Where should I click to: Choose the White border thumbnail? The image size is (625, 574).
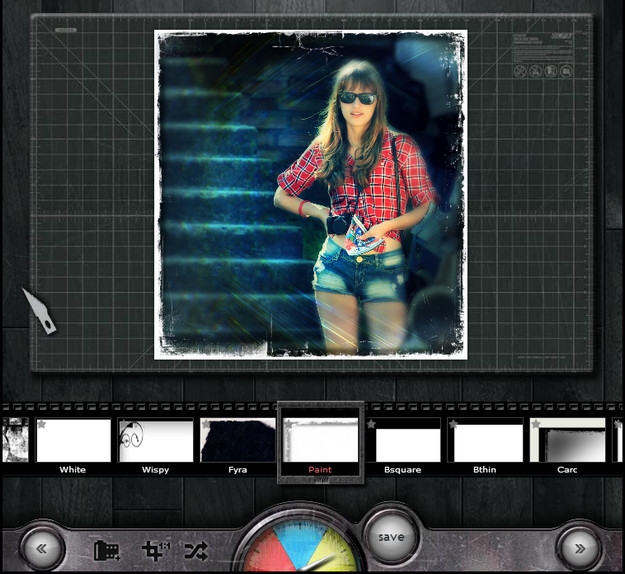(x=73, y=440)
